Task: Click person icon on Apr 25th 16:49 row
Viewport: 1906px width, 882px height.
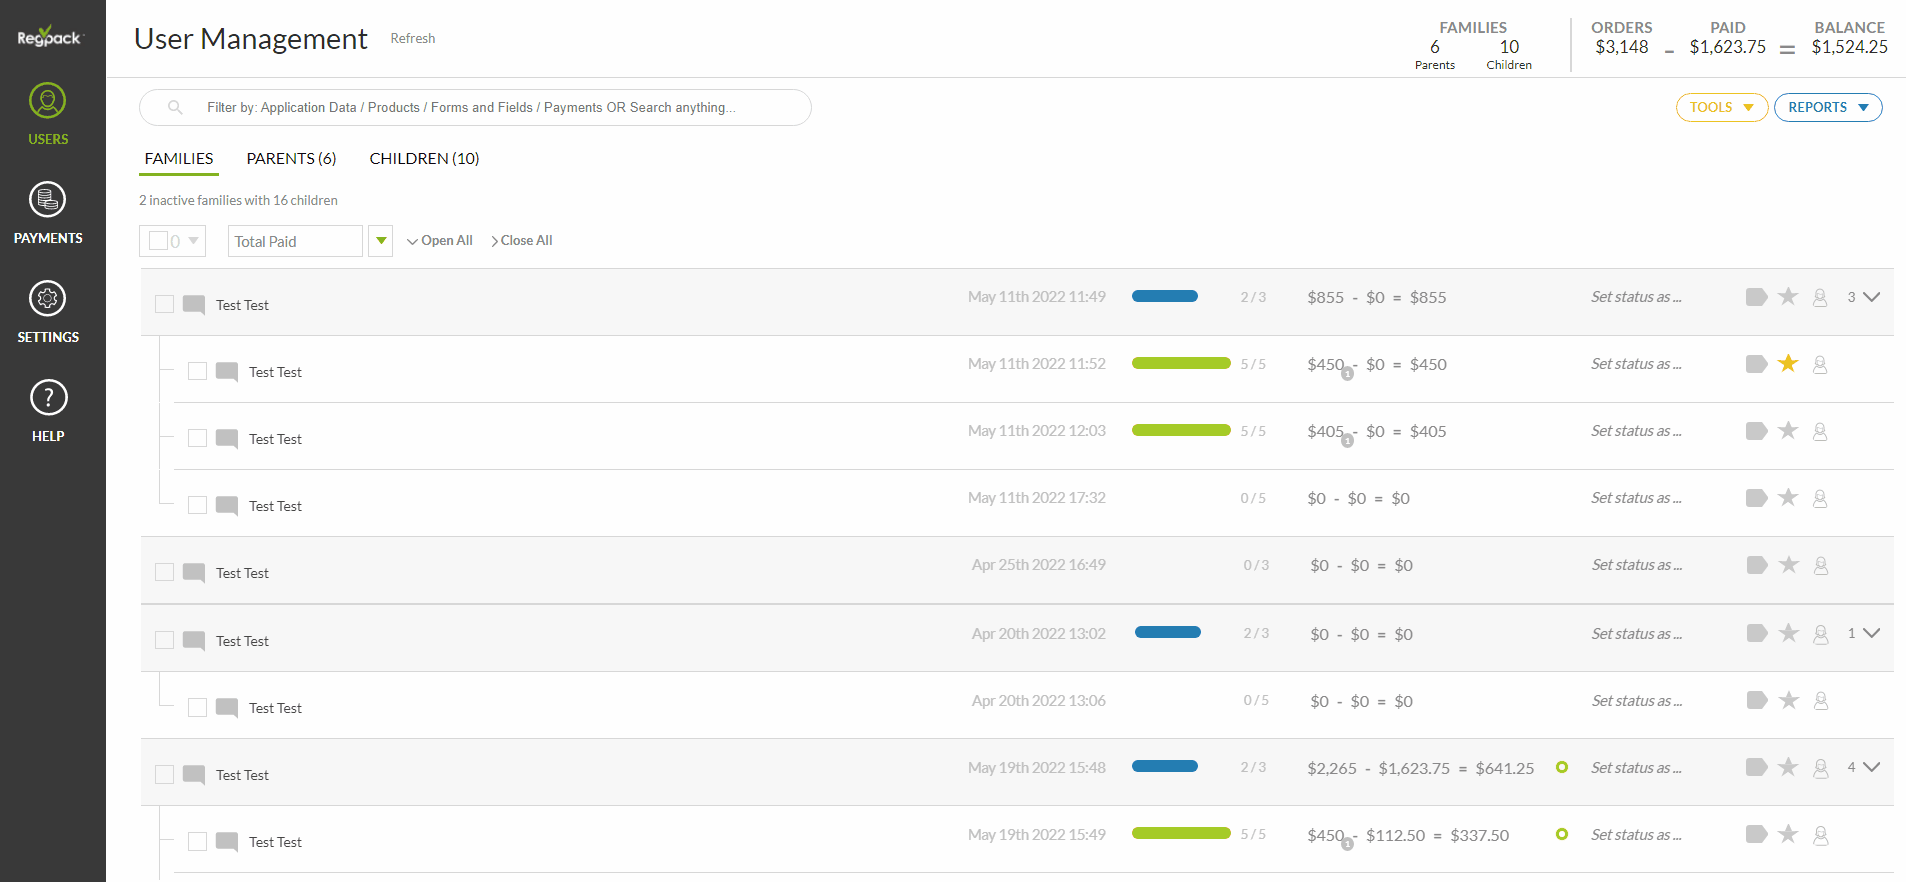Action: pyautogui.click(x=1821, y=565)
